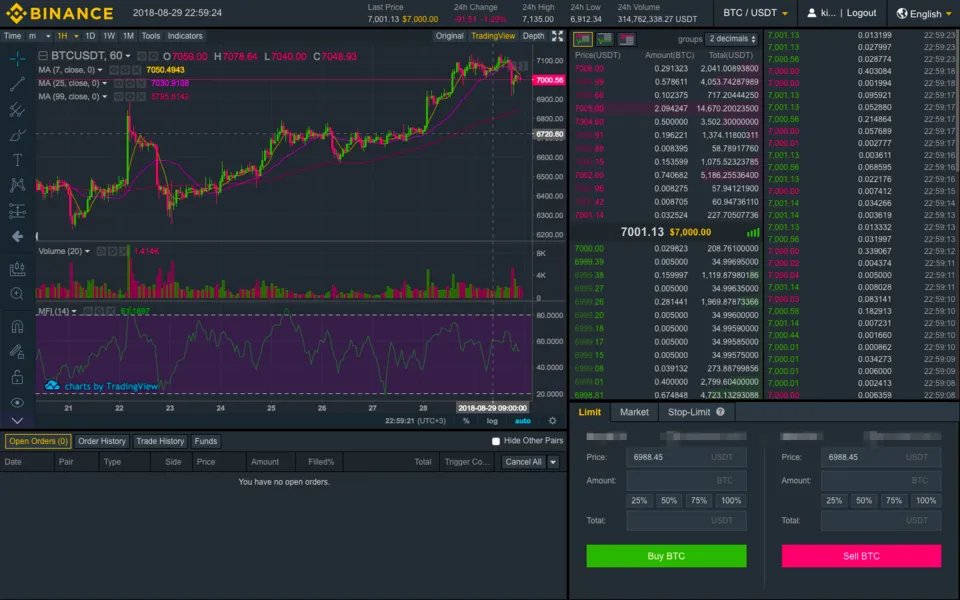Expand MA (7, close, 0) dropdown

coord(100,70)
